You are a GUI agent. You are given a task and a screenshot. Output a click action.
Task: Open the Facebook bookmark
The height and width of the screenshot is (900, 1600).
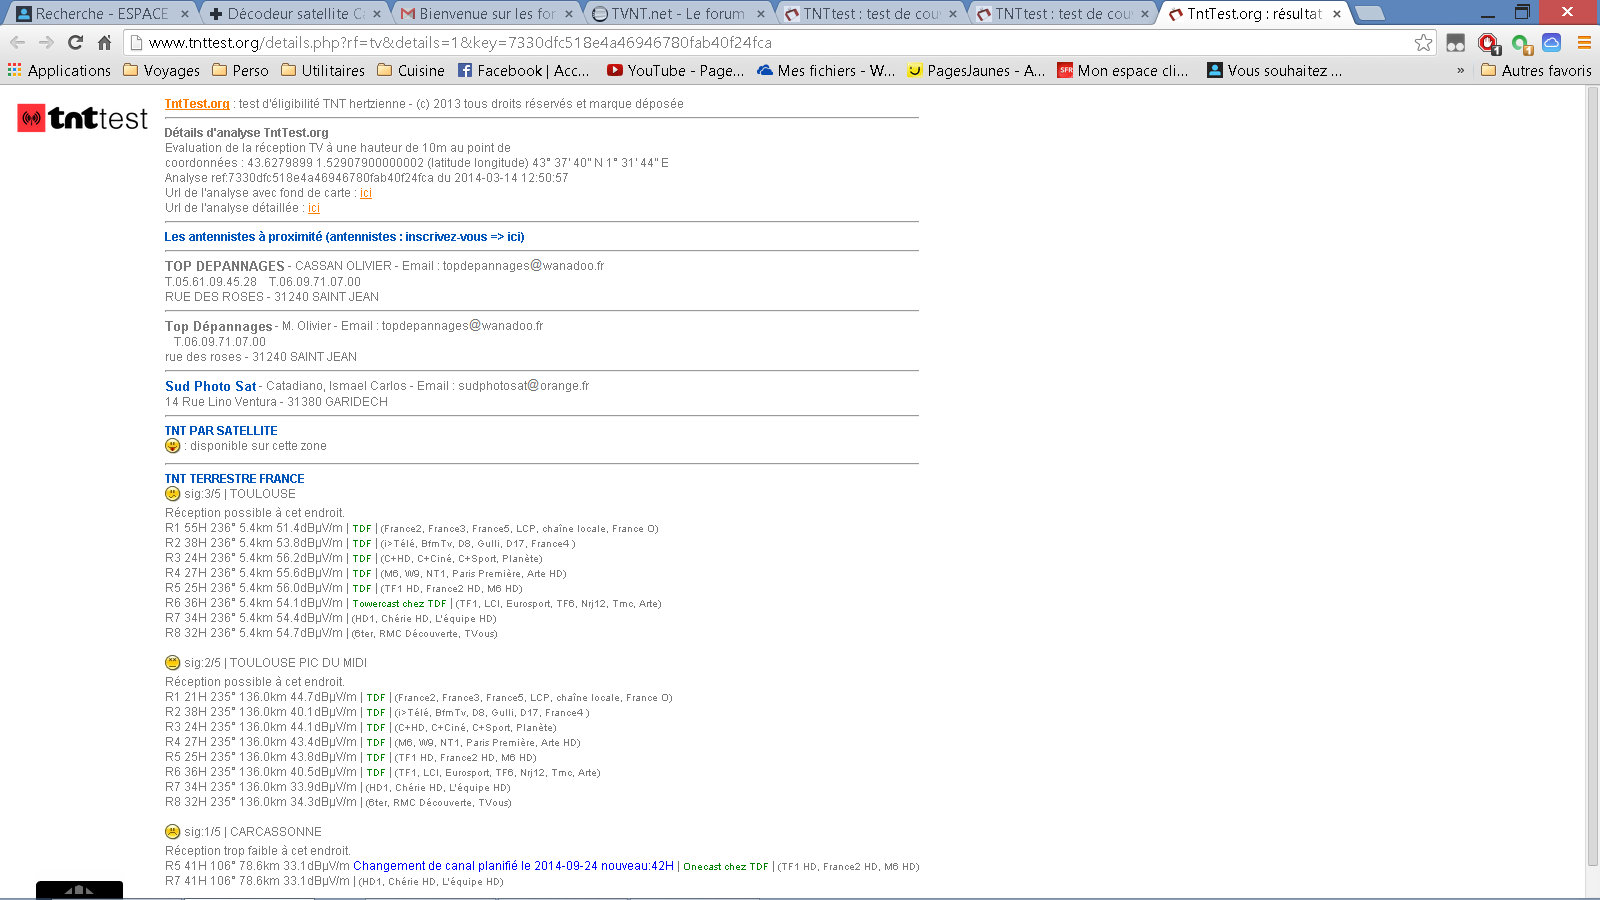pyautogui.click(x=523, y=71)
